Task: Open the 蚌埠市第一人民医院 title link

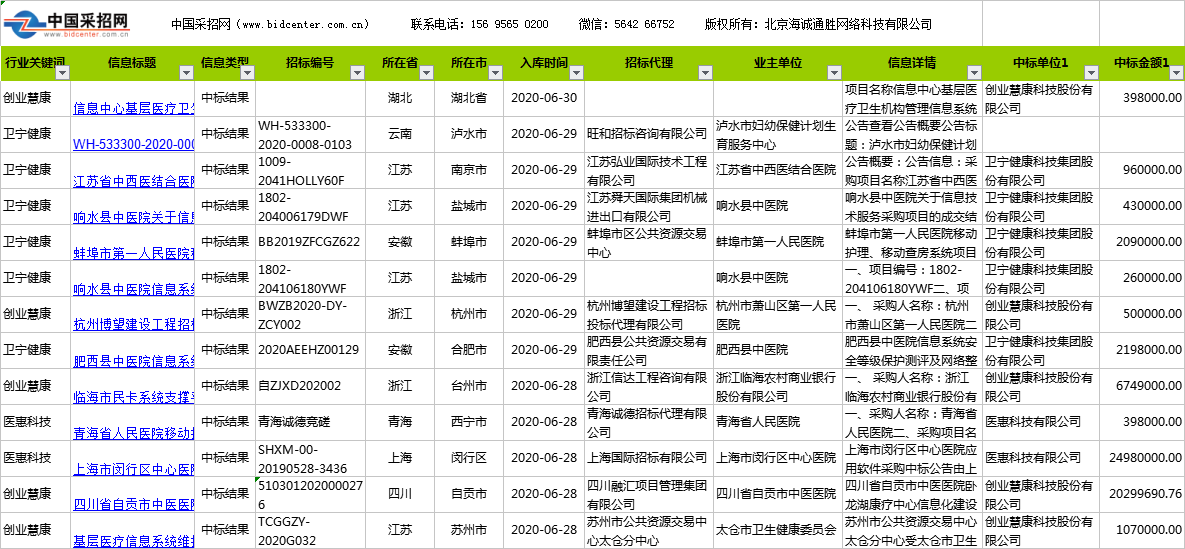Action: (x=133, y=252)
